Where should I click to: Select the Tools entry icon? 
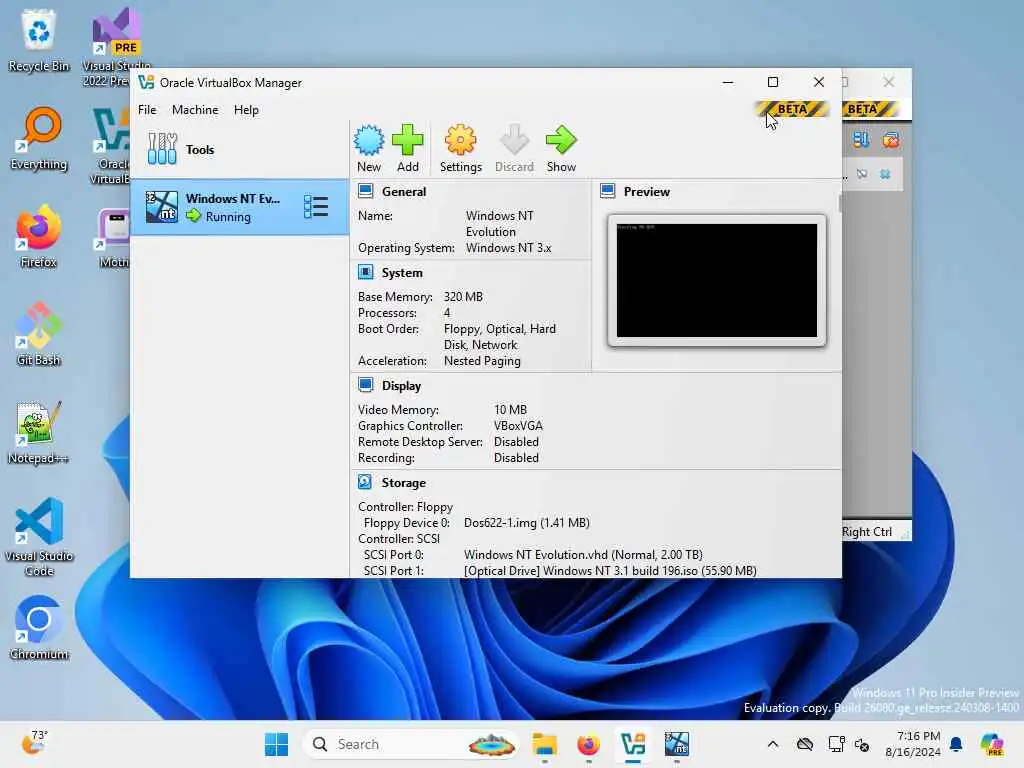coord(162,149)
